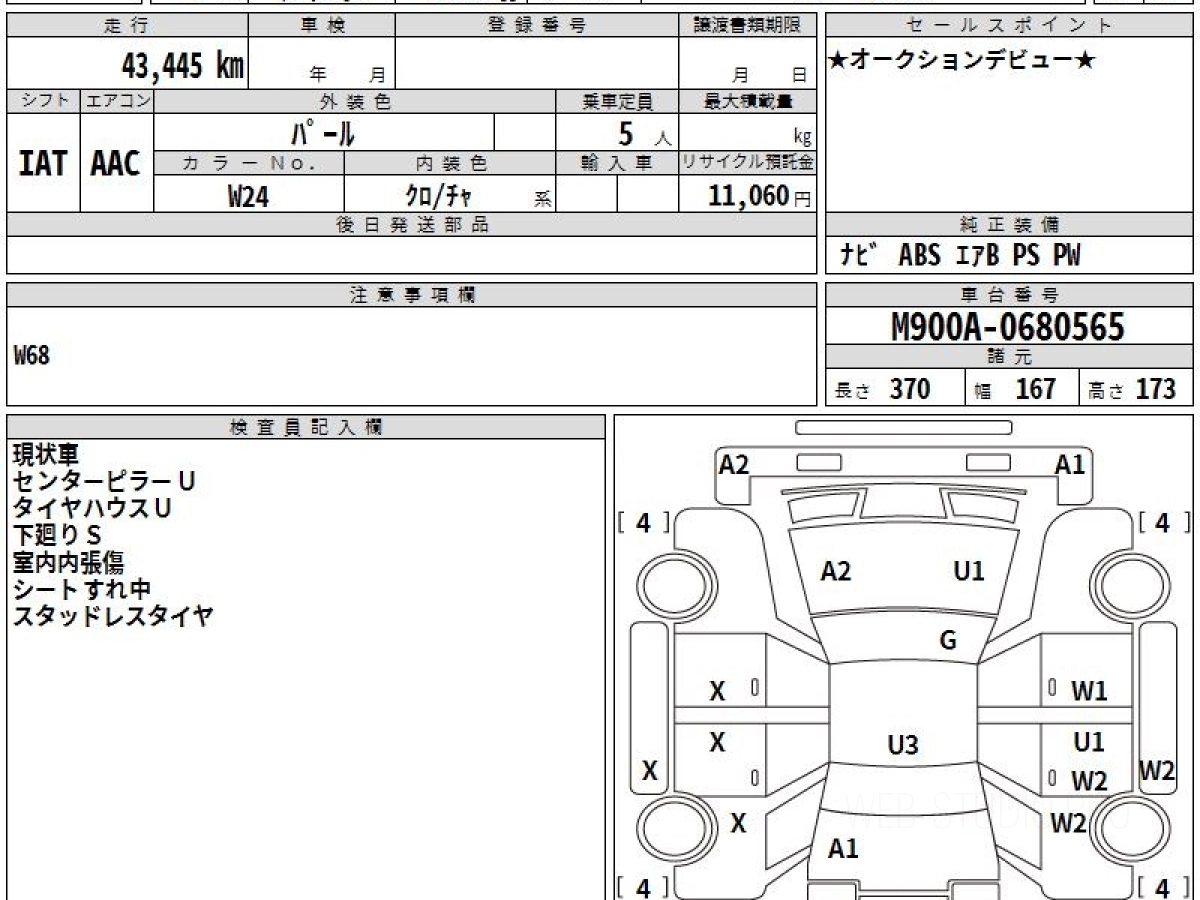Click the 譲渡書類期限 header

(748, 25)
